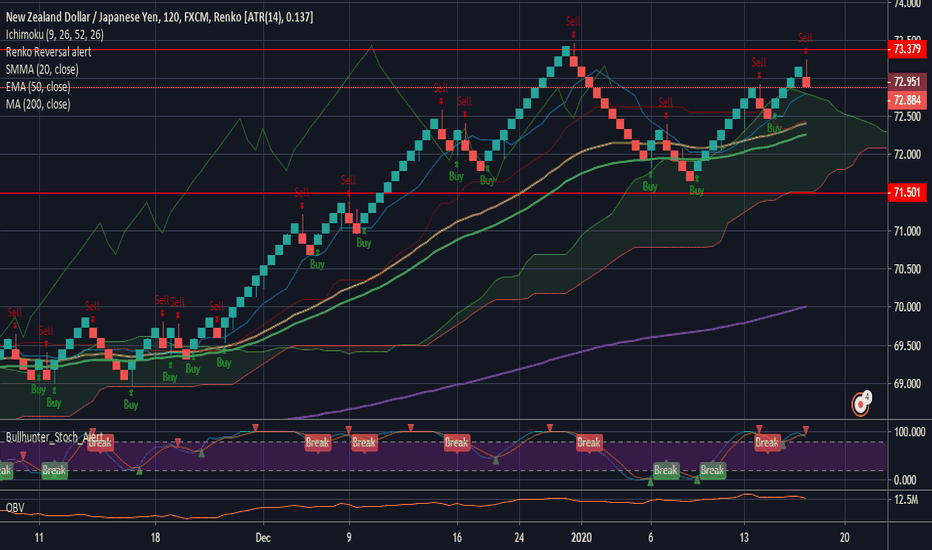Click the Sell marker at the chart's highest peak
The height and width of the screenshot is (550, 932).
point(572,21)
